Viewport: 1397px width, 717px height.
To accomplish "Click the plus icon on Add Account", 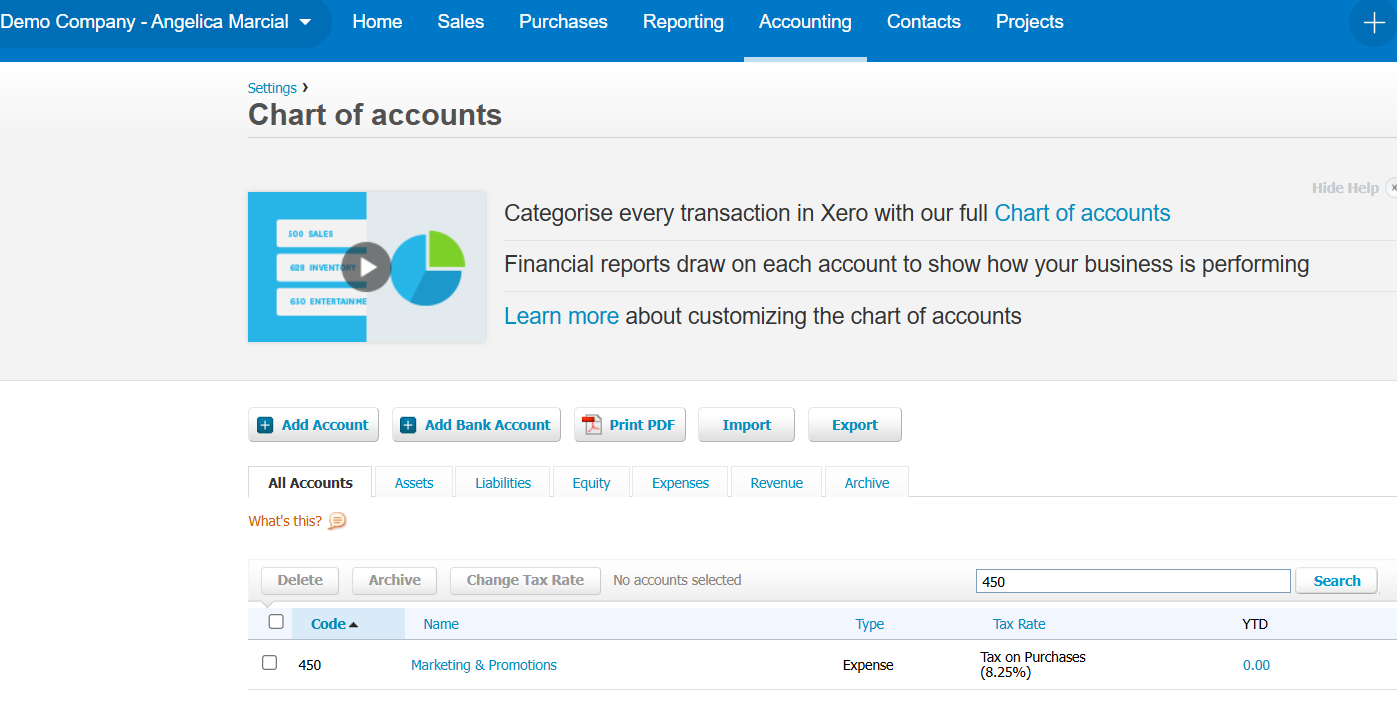I will coord(265,425).
